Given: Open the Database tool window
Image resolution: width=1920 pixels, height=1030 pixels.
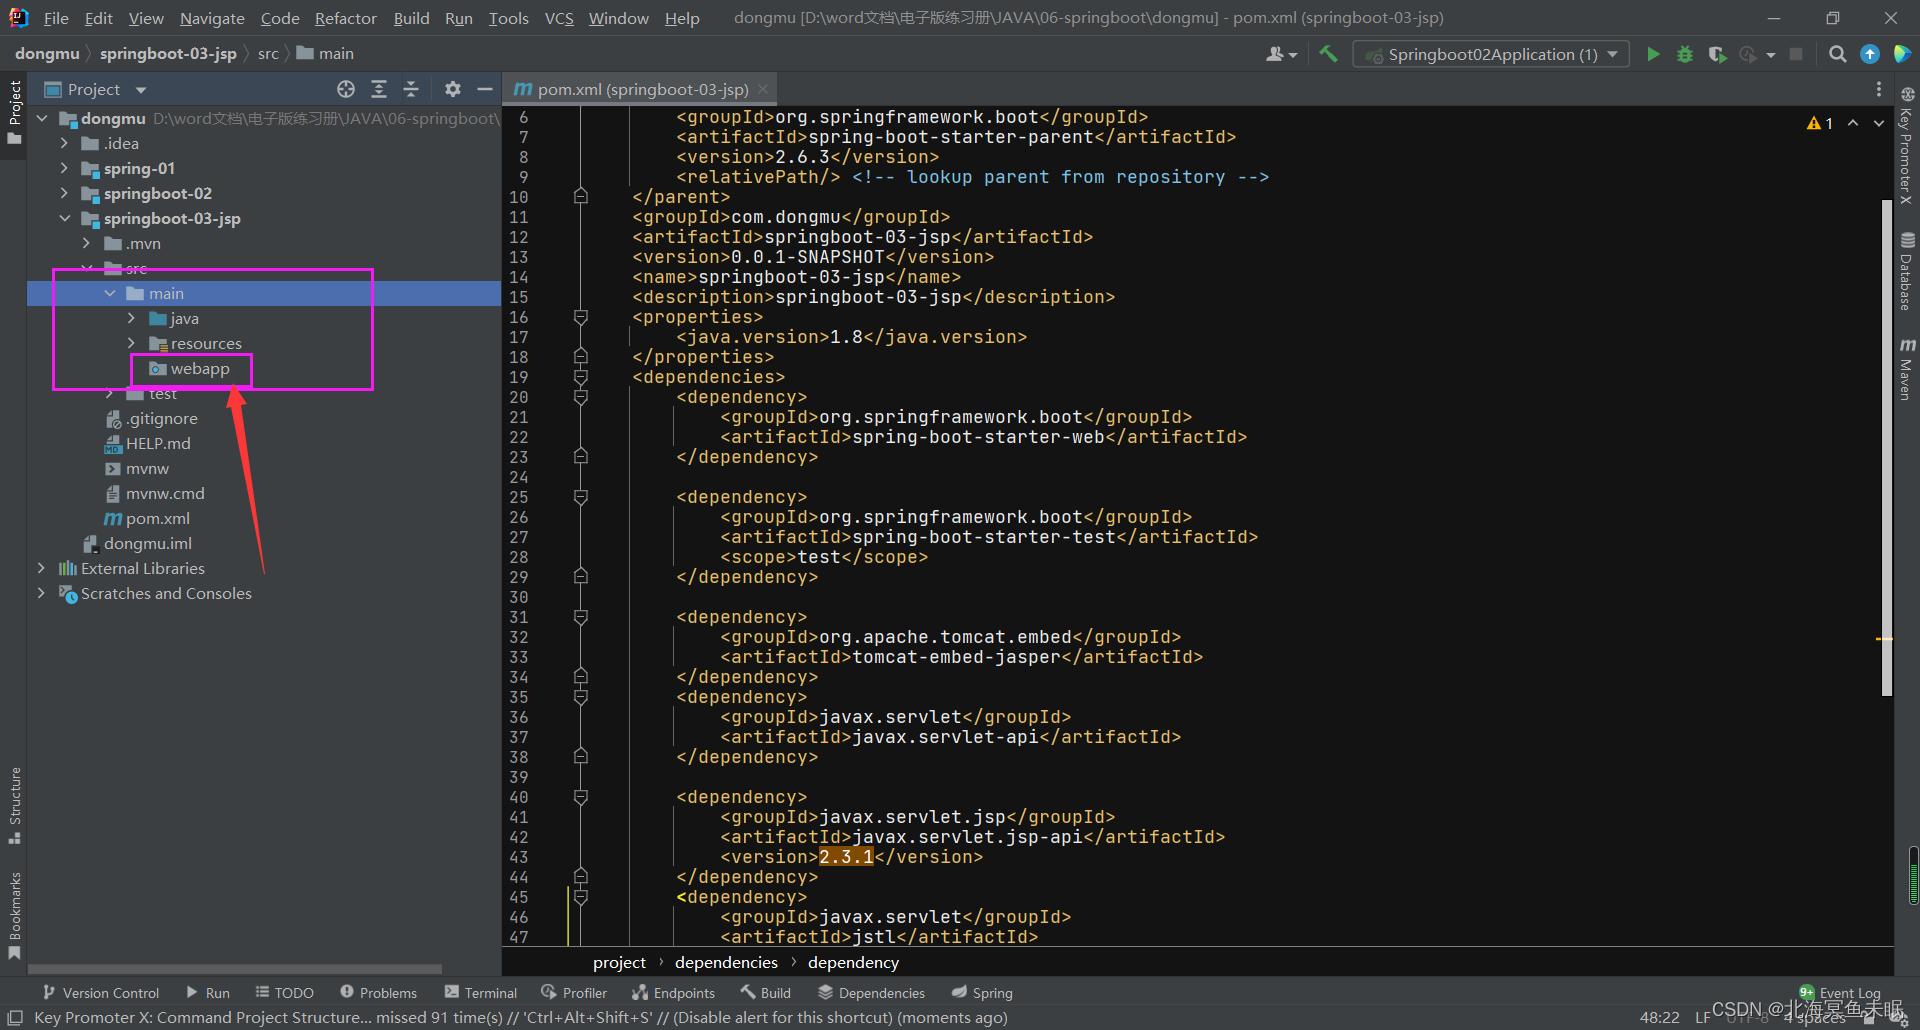Looking at the screenshot, I should (1907, 271).
